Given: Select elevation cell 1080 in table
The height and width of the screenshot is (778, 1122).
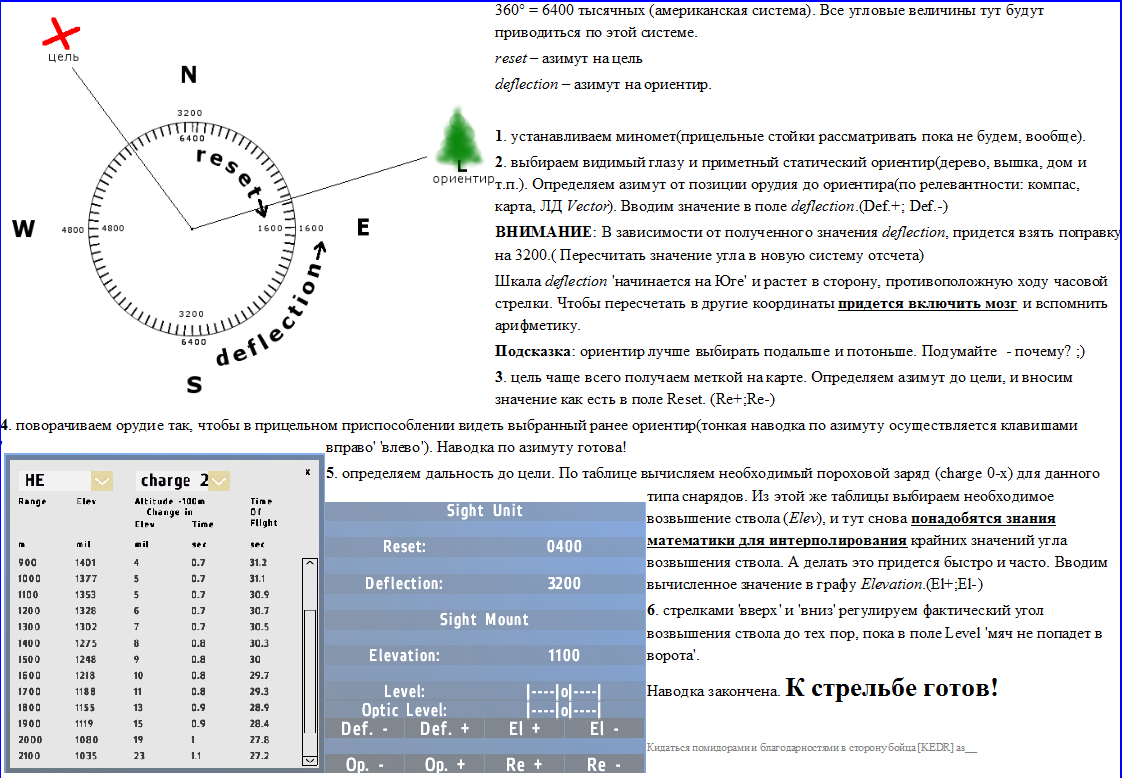Looking at the screenshot, I should click(x=84, y=740).
